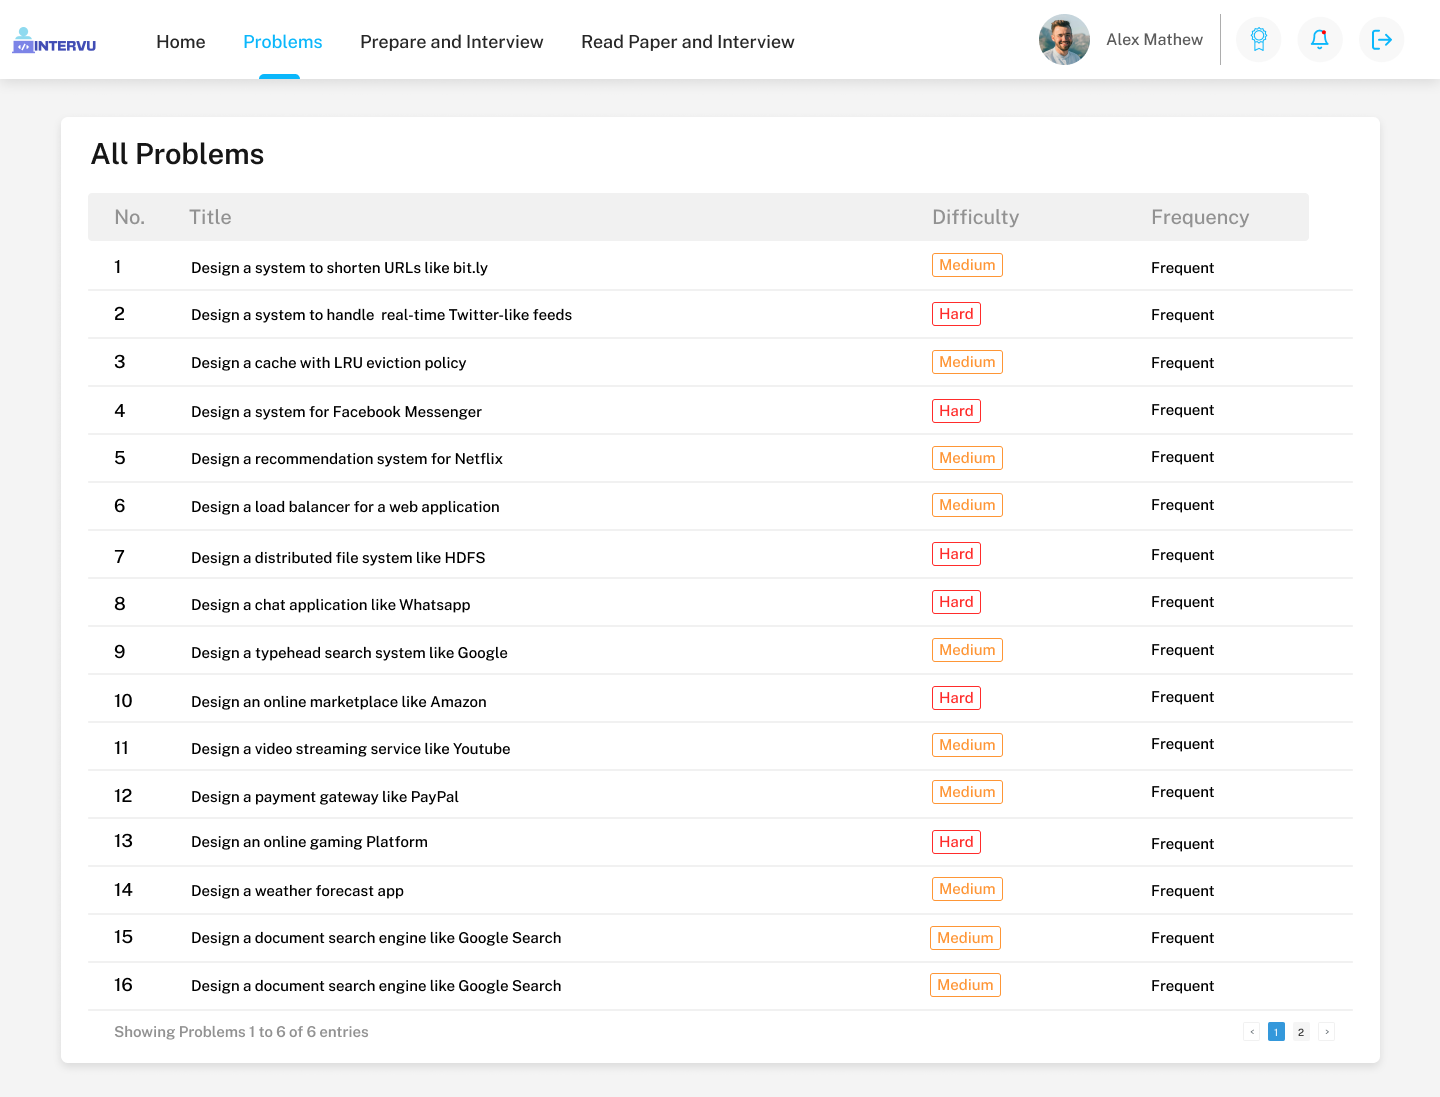Open the load balancer problem
Screen dimensions: 1440x1097
click(345, 507)
